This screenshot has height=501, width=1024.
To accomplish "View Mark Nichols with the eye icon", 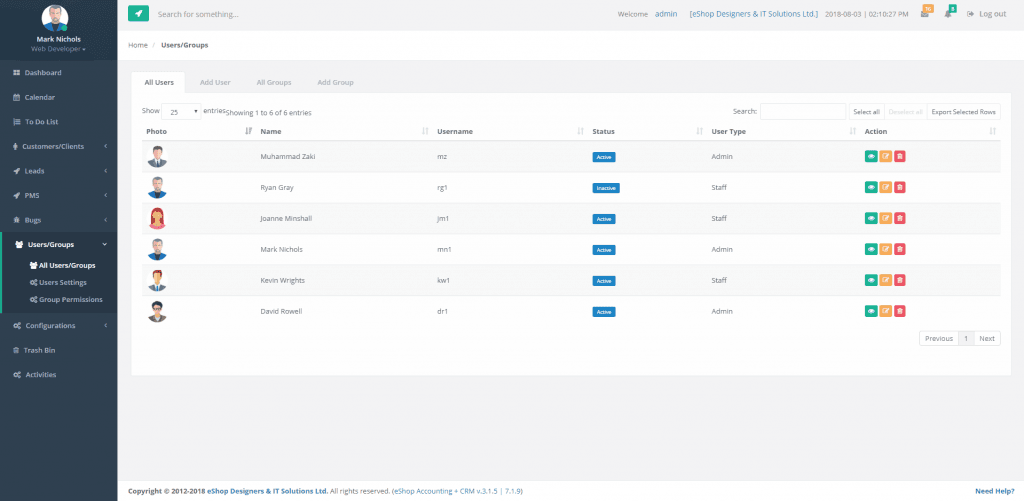I will tap(870, 249).
